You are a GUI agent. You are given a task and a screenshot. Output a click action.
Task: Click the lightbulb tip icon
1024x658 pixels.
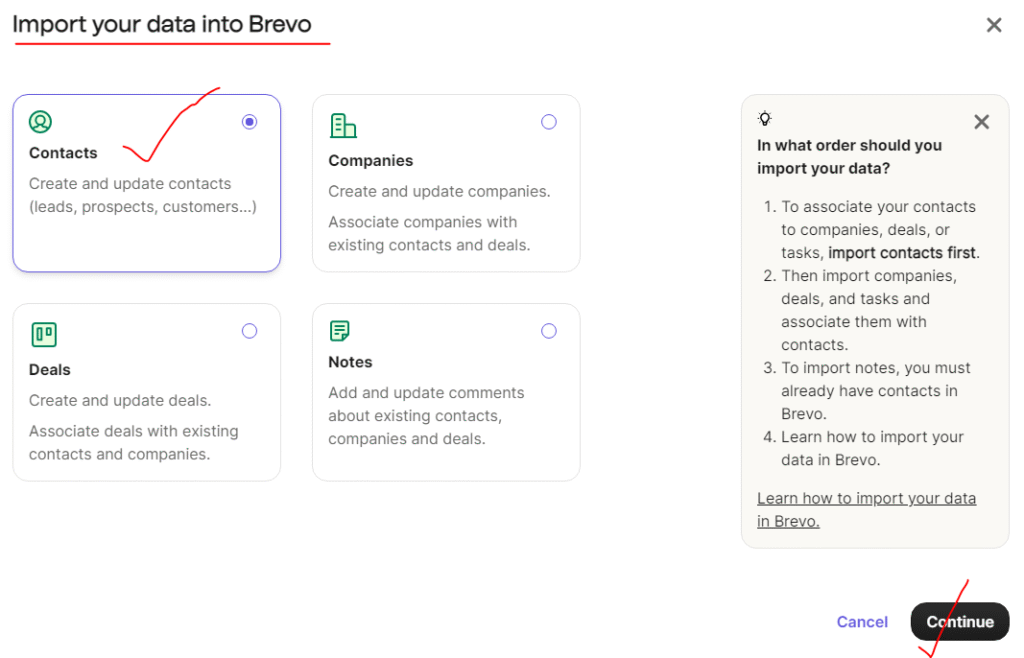click(765, 119)
